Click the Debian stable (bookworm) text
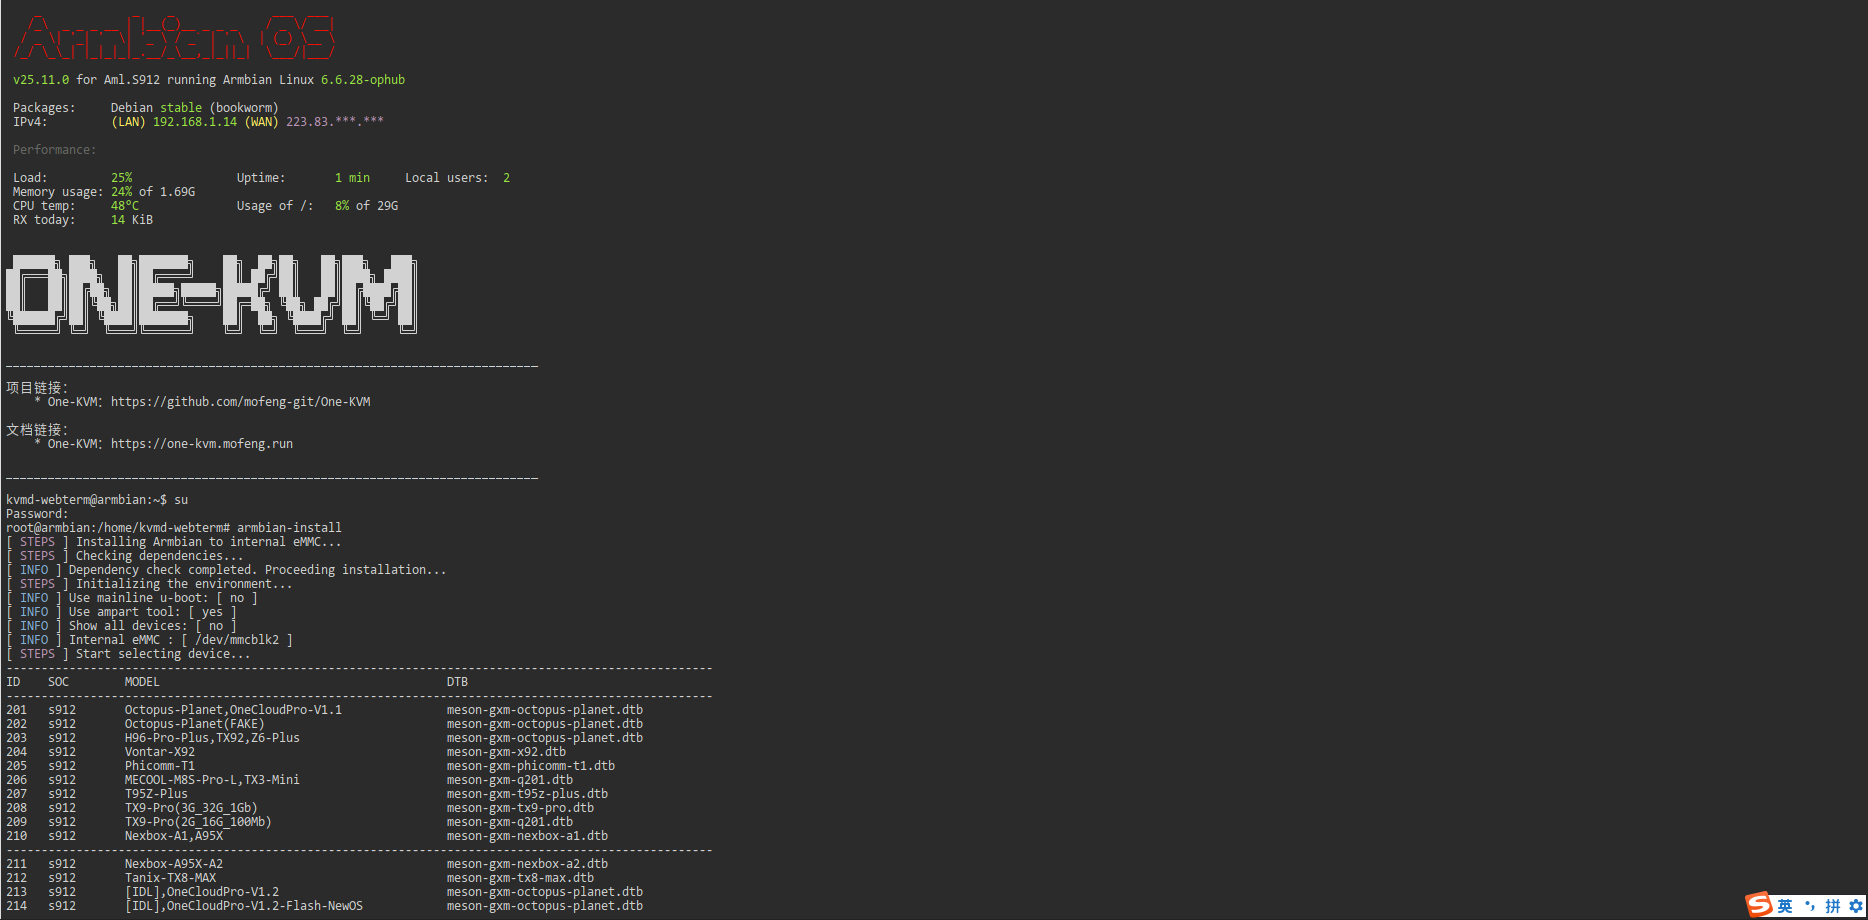This screenshot has width=1868, height=920. tap(194, 108)
